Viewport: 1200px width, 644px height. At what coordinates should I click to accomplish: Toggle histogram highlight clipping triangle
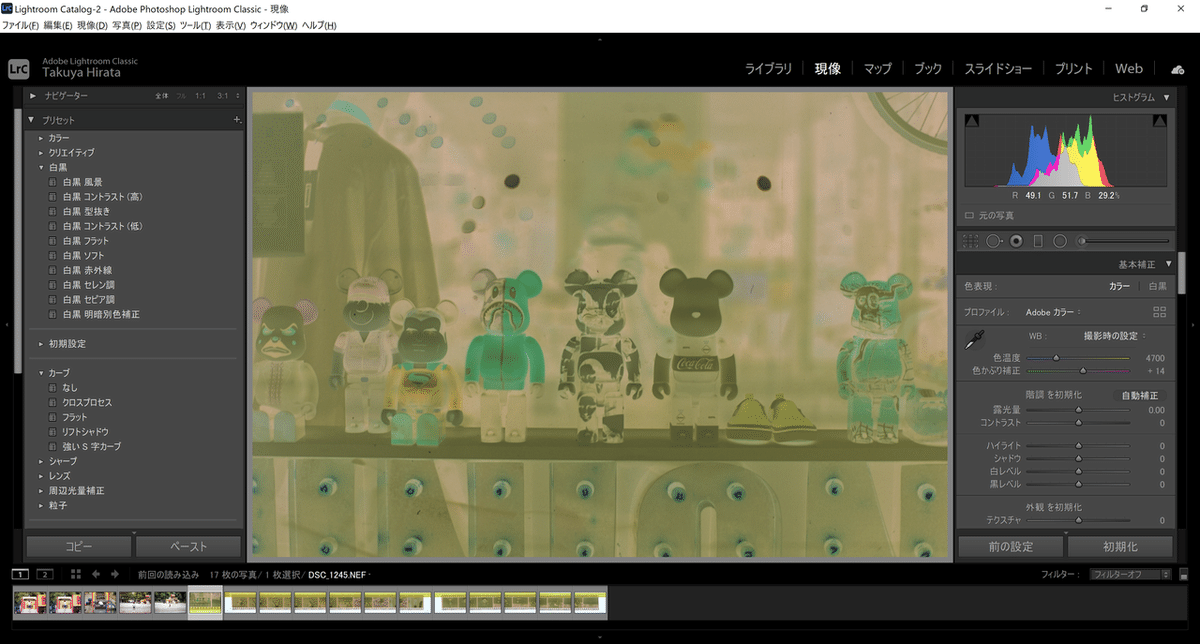1160,121
